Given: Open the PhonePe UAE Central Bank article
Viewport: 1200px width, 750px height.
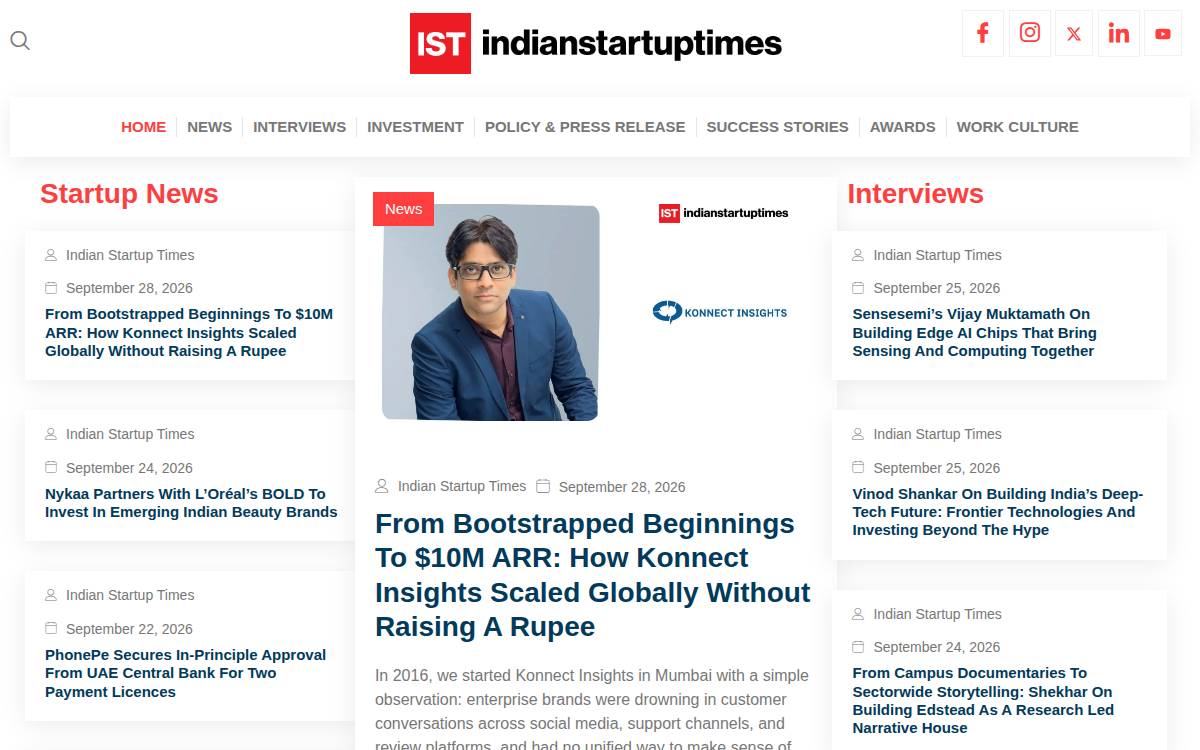Looking at the screenshot, I should [186, 673].
